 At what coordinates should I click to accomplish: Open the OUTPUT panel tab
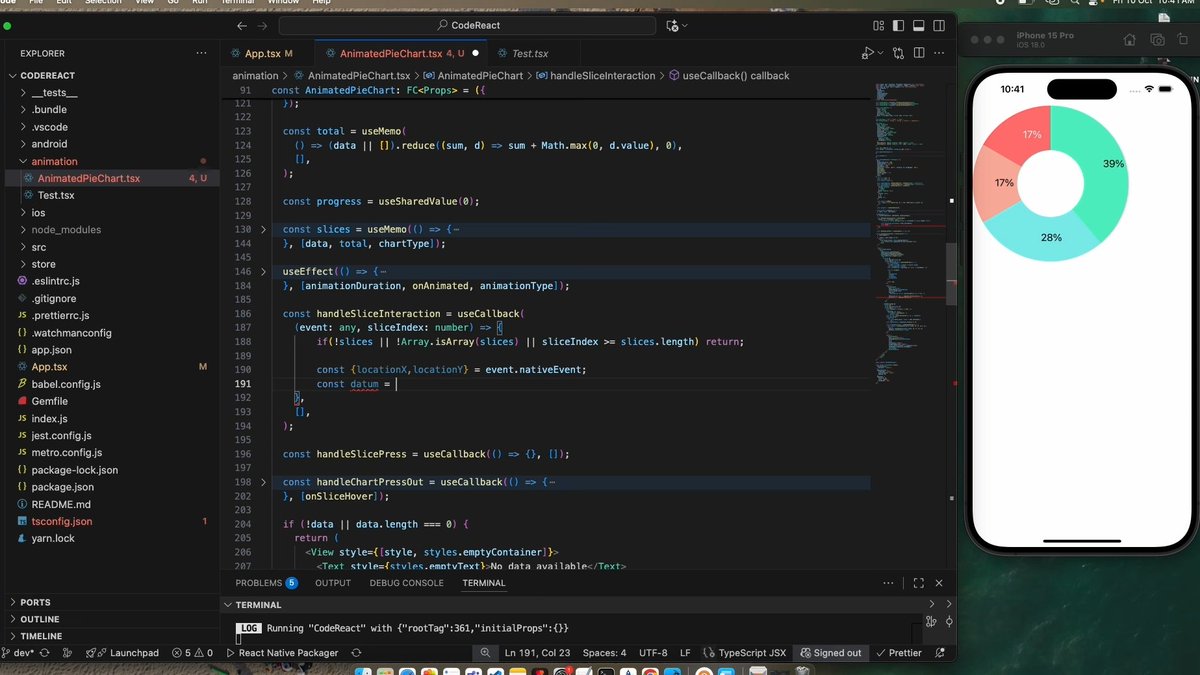[333, 583]
